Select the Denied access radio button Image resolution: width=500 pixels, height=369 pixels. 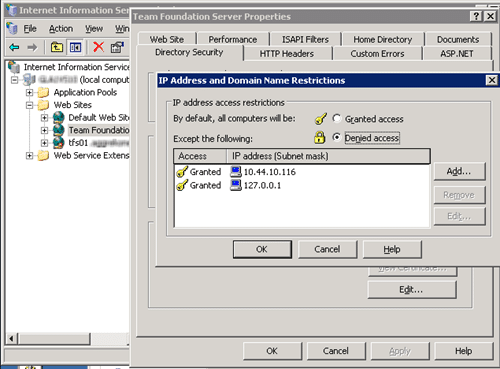point(337,137)
